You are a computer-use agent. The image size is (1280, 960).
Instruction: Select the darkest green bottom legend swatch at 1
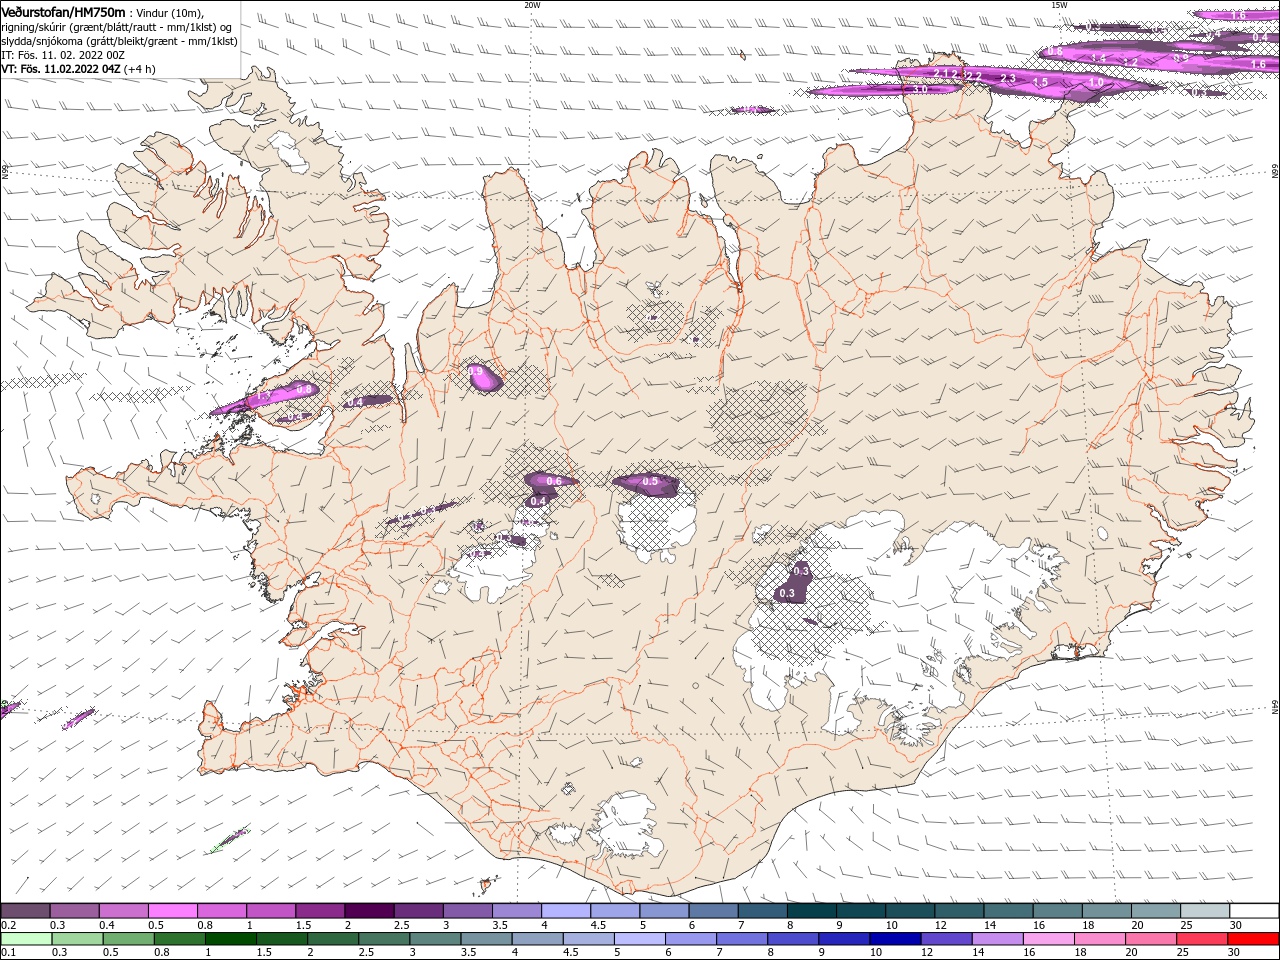point(230,939)
